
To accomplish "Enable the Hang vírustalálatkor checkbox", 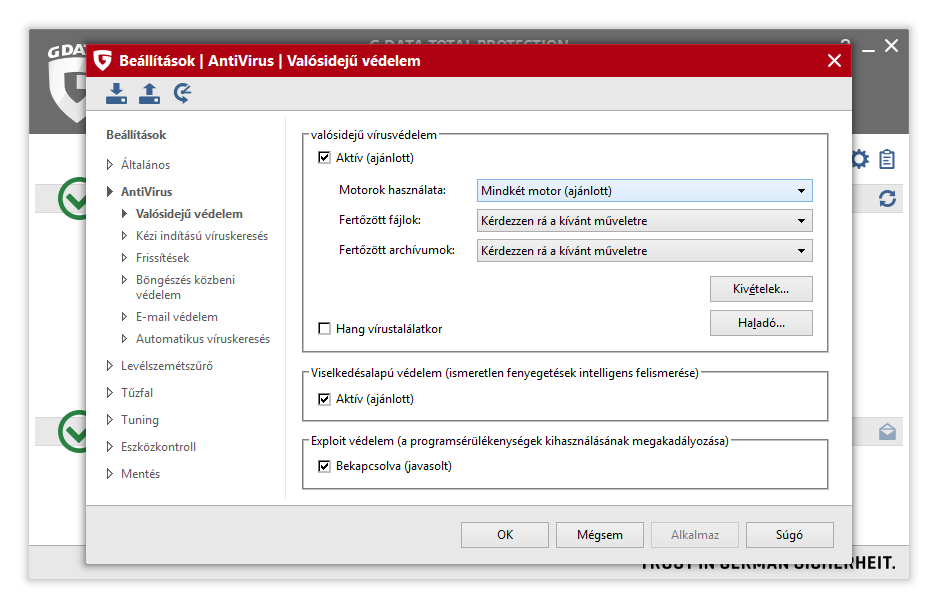I will tap(324, 329).
